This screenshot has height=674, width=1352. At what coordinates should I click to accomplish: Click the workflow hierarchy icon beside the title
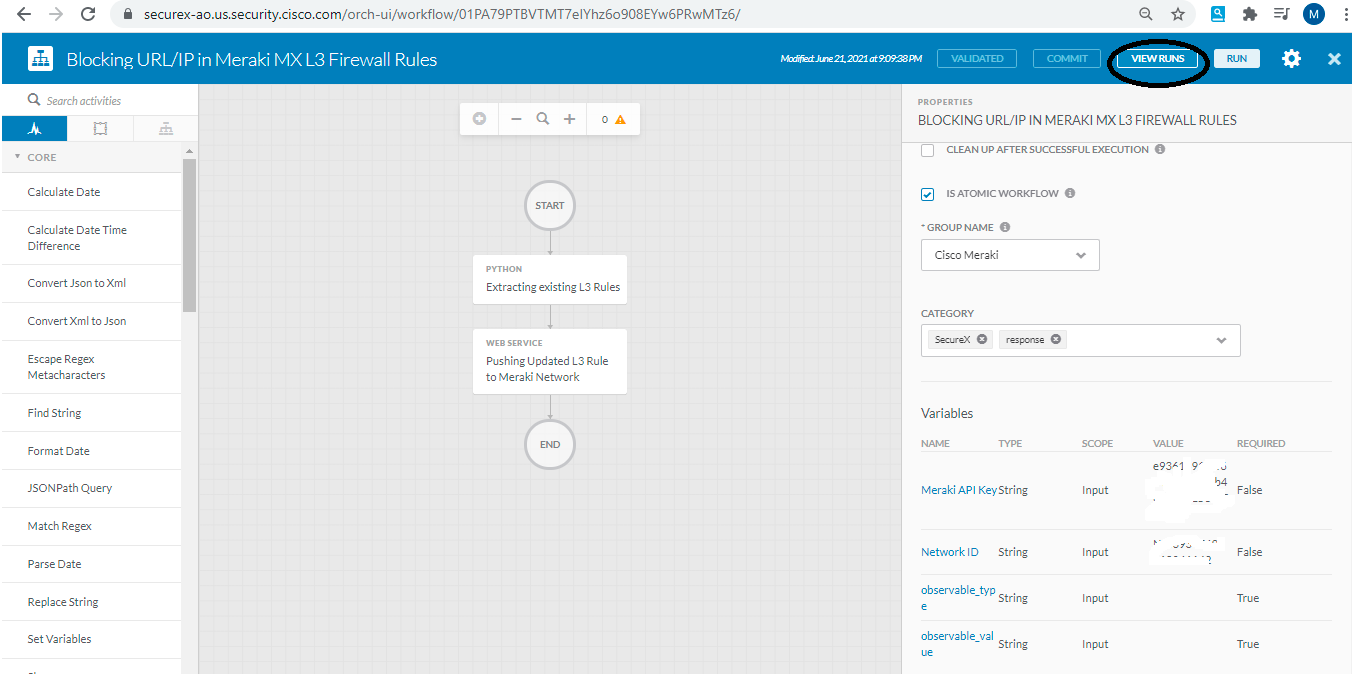40,59
